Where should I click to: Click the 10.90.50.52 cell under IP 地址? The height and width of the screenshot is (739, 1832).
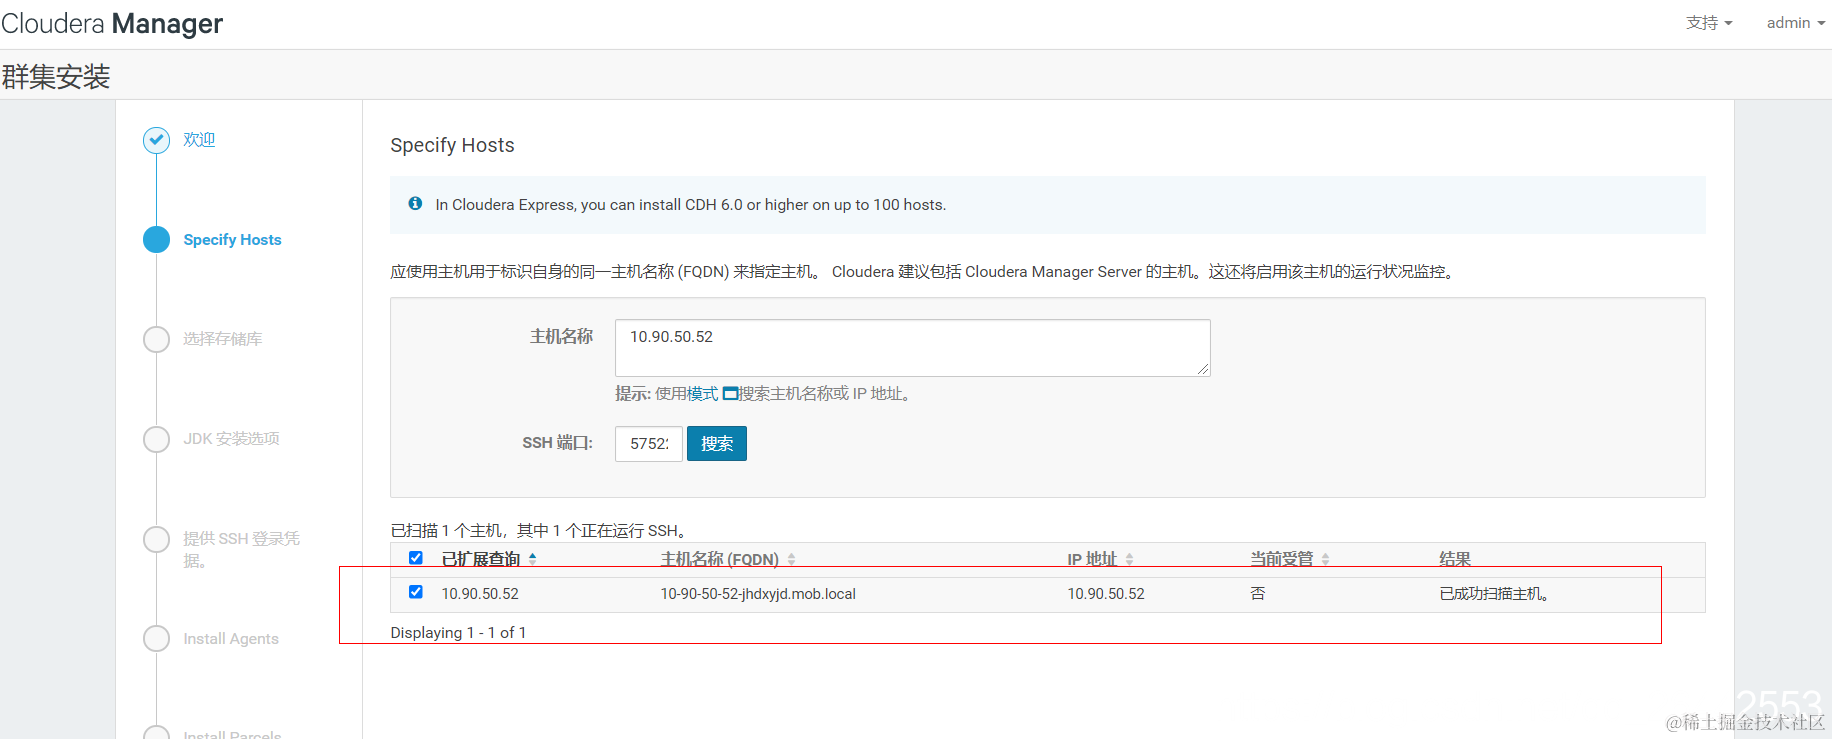[1106, 594]
